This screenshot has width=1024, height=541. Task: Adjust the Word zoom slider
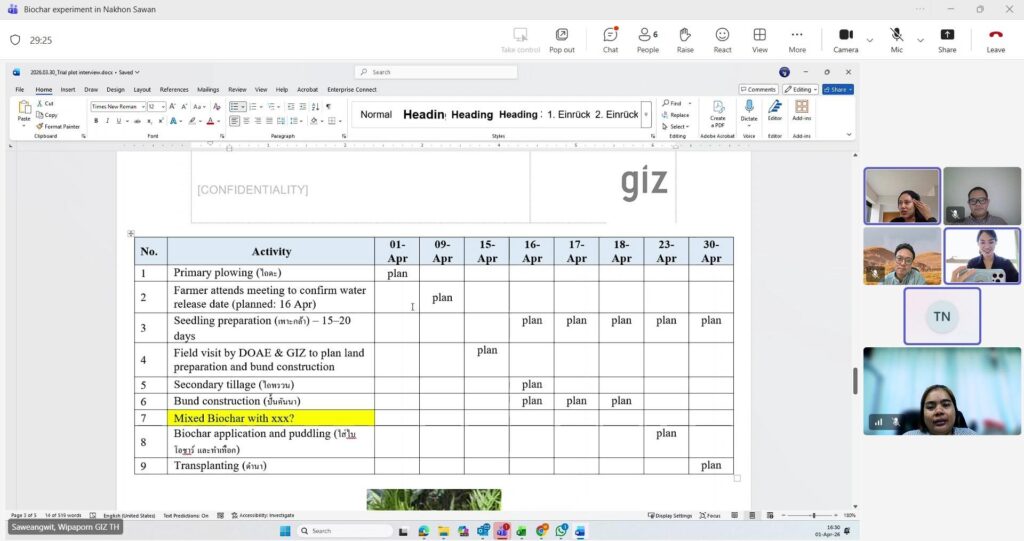pyautogui.click(x=814, y=515)
